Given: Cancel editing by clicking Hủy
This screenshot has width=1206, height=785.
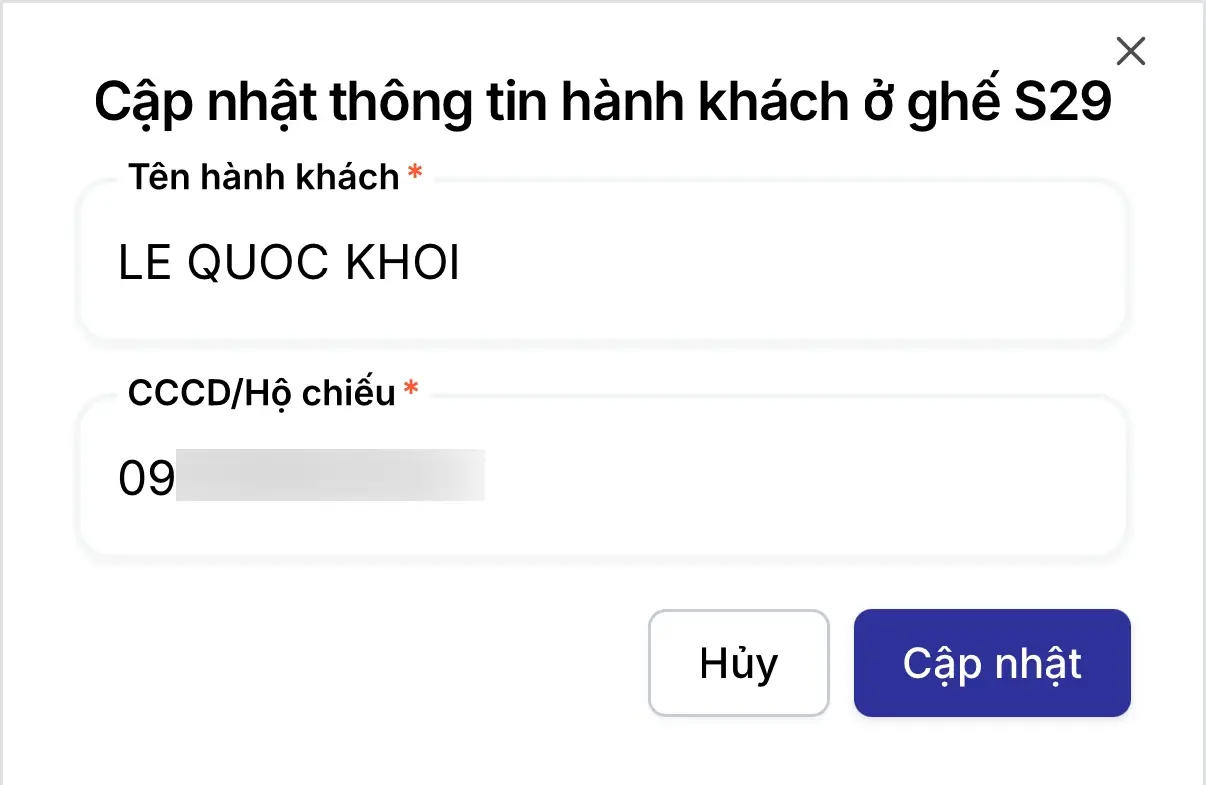Looking at the screenshot, I should (x=739, y=663).
